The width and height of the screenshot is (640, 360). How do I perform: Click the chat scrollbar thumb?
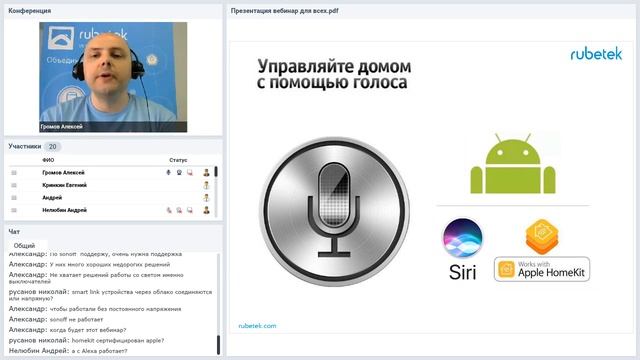pos(218,345)
